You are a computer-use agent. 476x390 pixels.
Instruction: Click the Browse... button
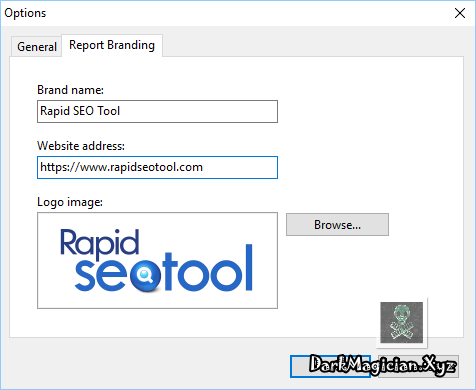pos(337,225)
